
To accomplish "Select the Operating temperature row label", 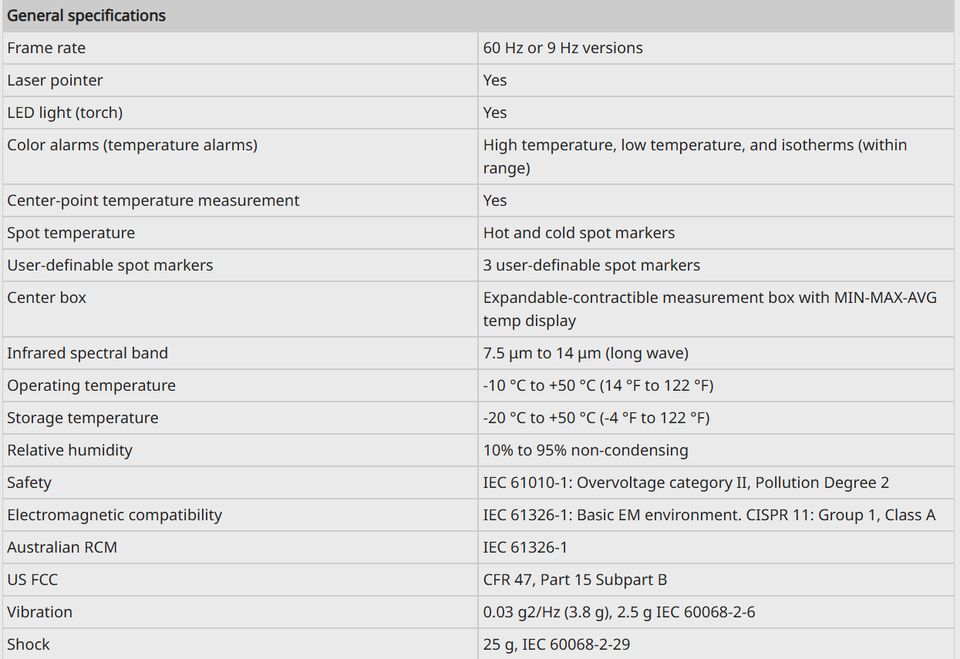I will point(91,385).
